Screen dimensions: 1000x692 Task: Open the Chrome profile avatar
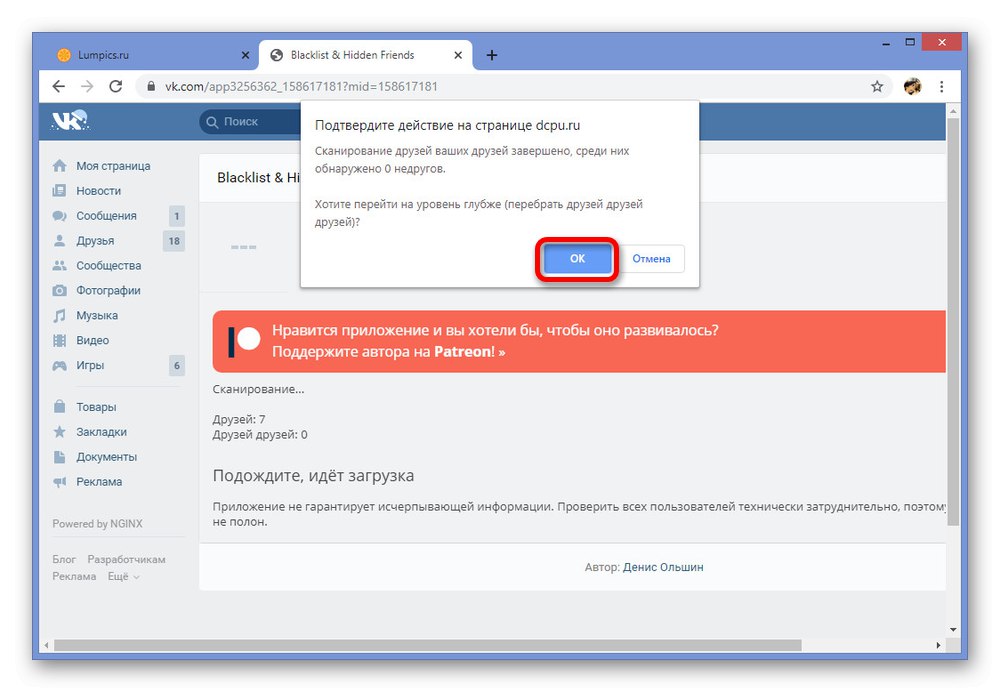click(x=913, y=86)
